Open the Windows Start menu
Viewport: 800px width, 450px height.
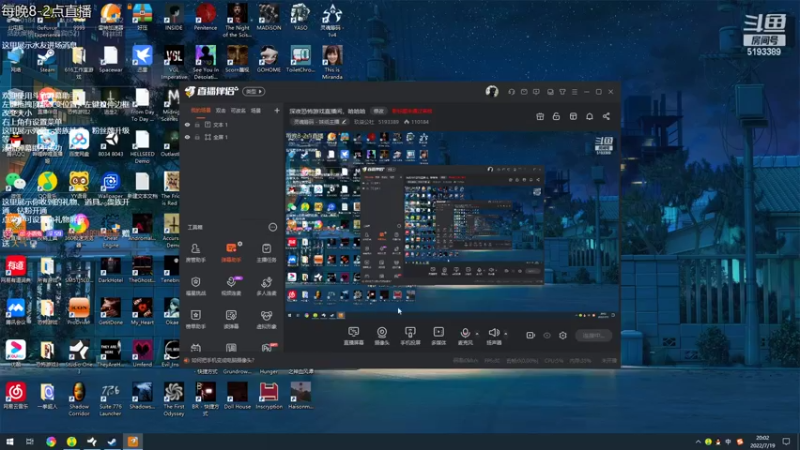point(10,441)
